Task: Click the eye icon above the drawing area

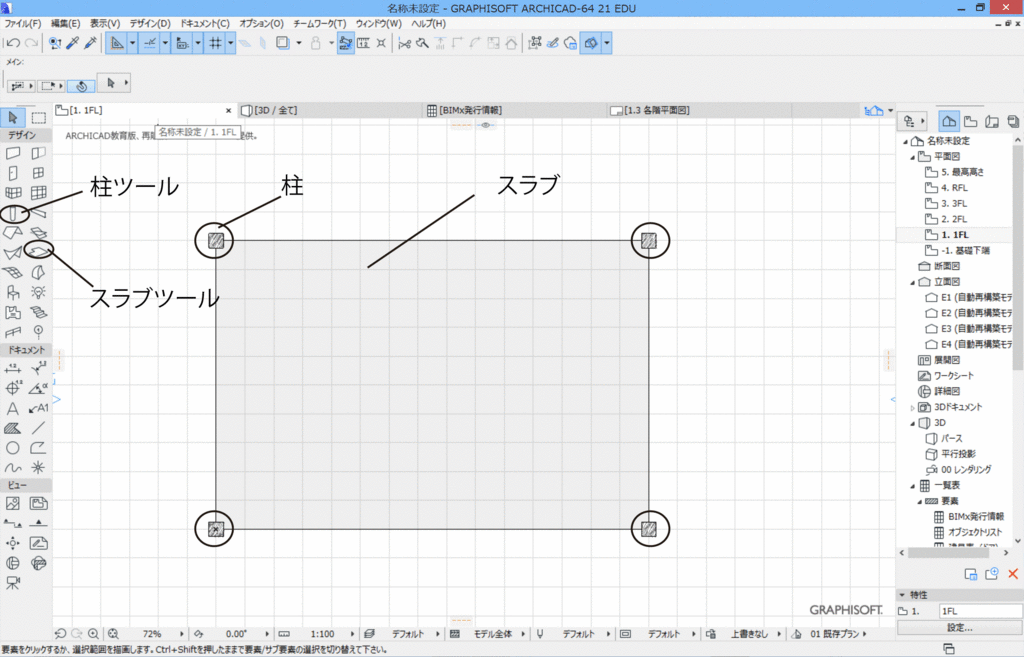Action: click(486, 125)
